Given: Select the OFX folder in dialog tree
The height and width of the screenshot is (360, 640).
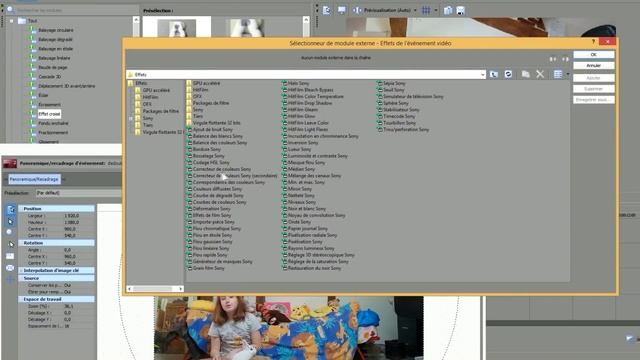Looking at the screenshot, I should click(x=147, y=104).
